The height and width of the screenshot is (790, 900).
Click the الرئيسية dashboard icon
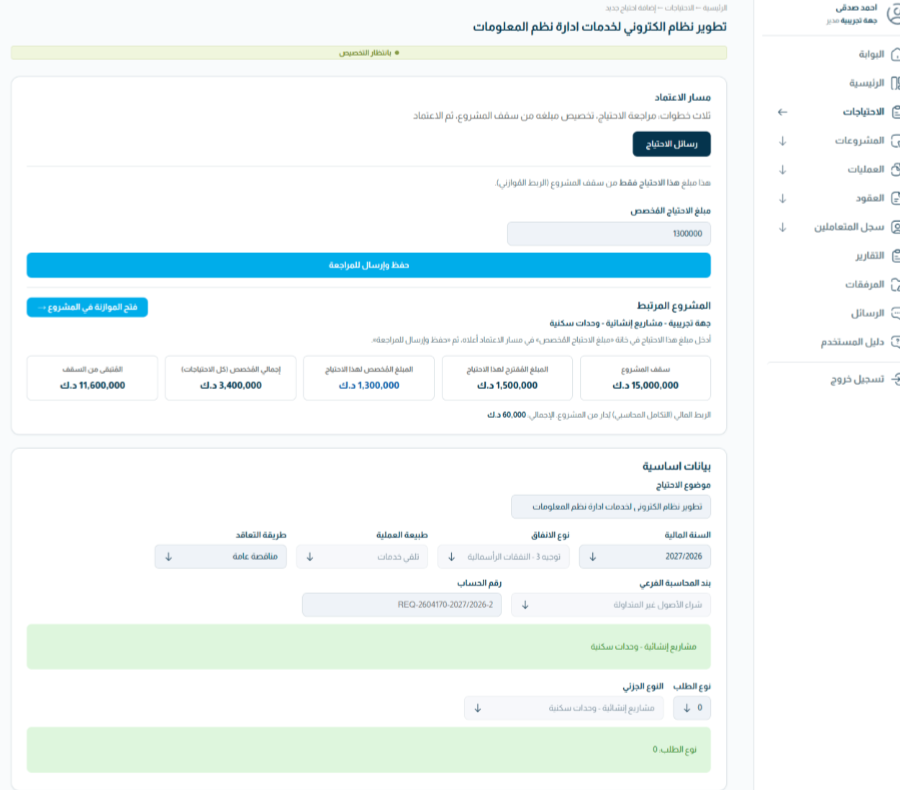tap(895, 83)
